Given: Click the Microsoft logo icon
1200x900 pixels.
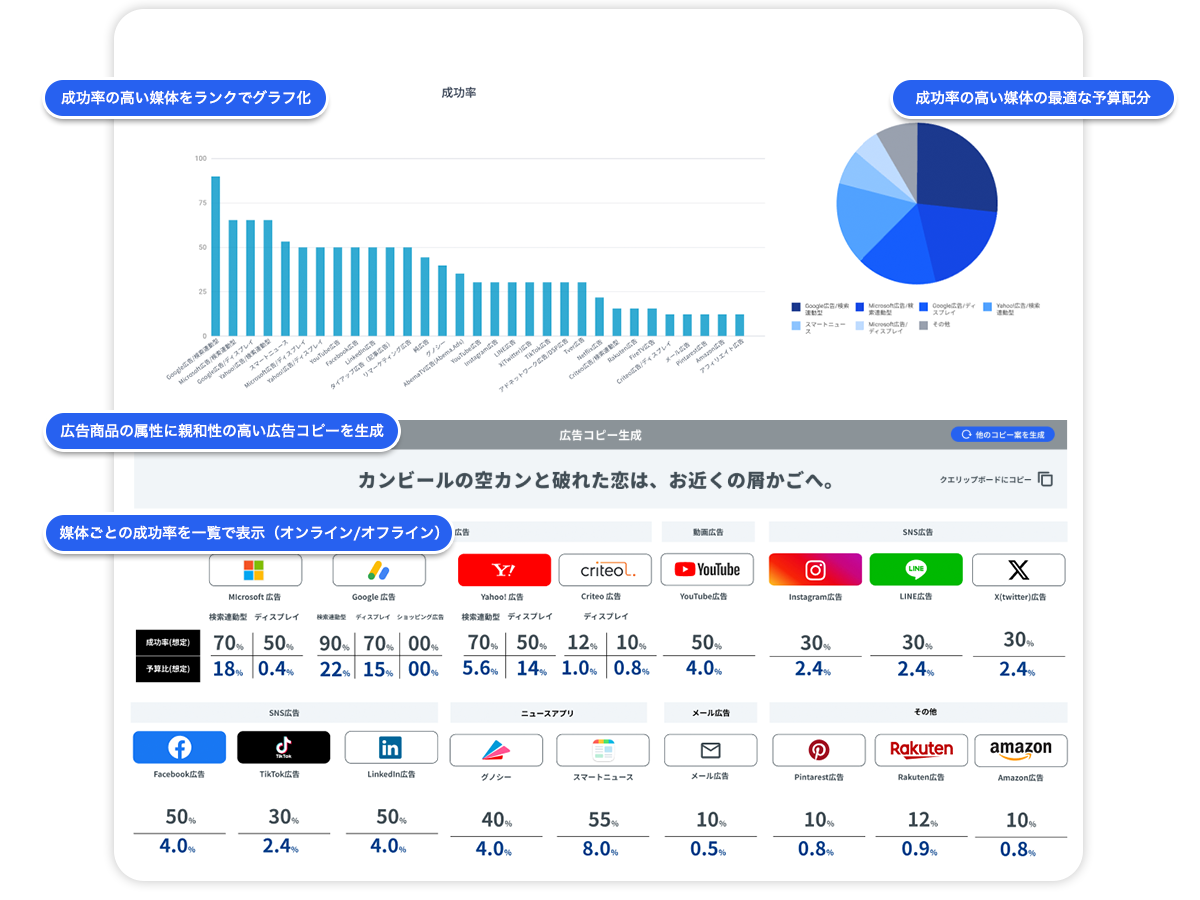Looking at the screenshot, I should tap(254, 570).
